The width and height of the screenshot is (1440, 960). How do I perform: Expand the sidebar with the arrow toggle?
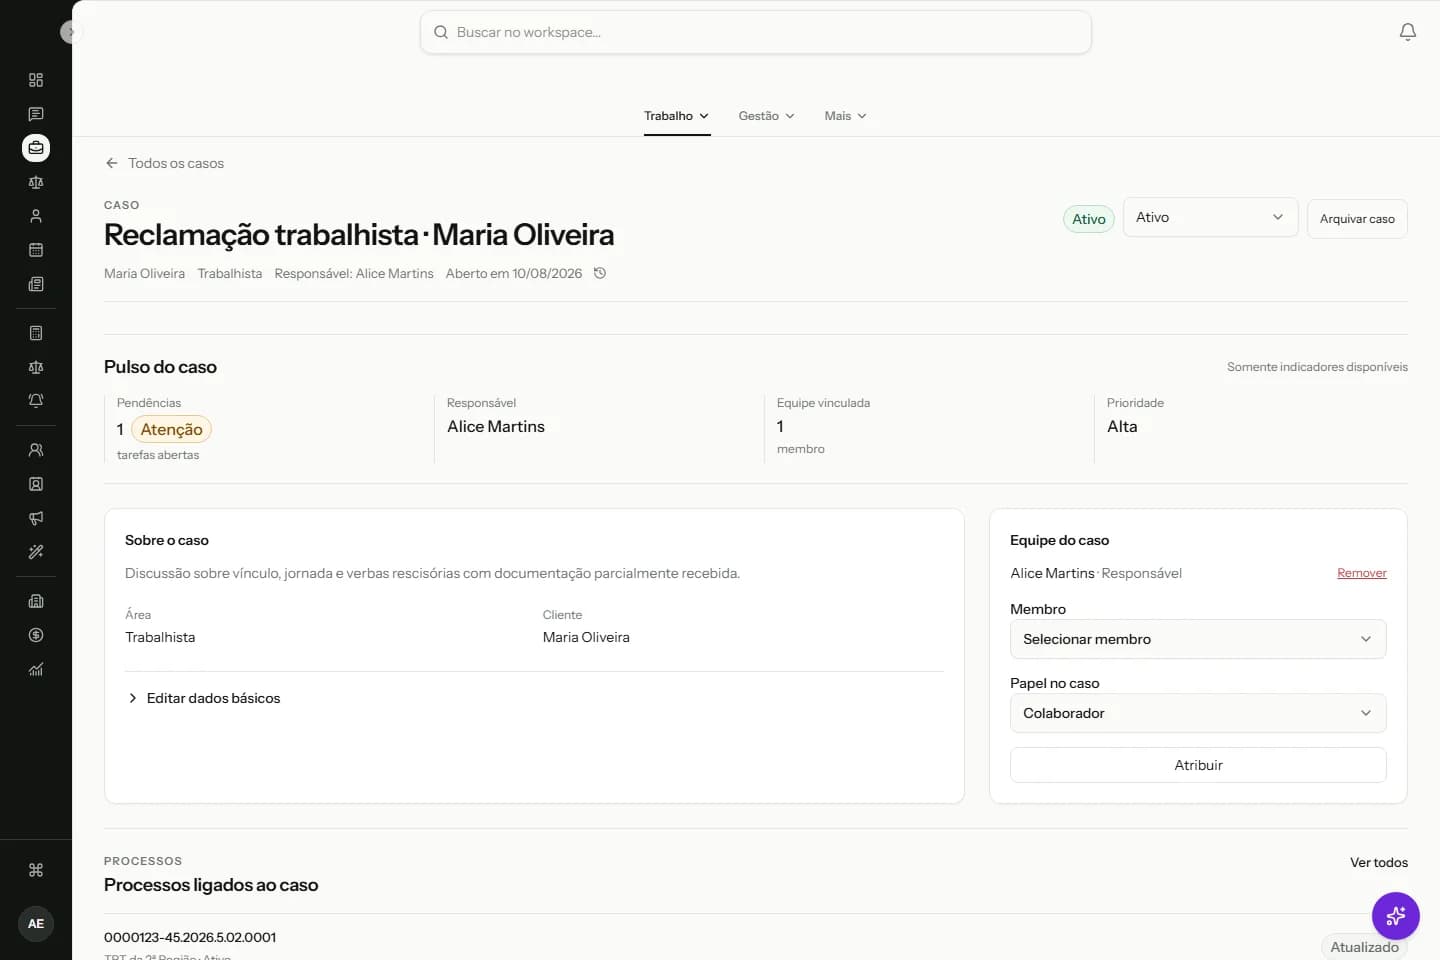70,32
